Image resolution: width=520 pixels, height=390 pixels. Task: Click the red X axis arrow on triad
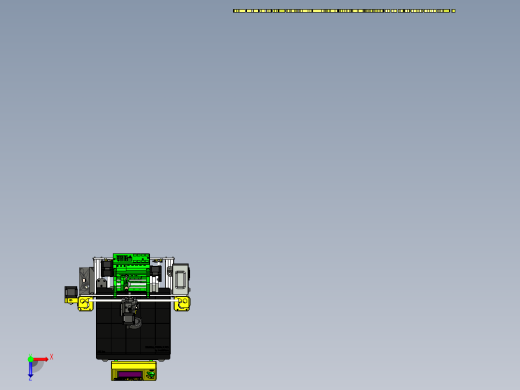tap(41, 359)
